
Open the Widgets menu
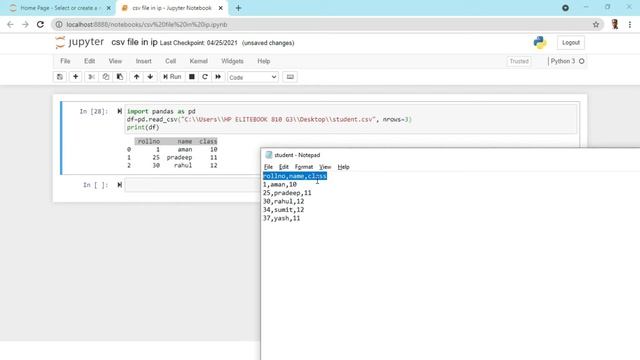tap(232, 61)
